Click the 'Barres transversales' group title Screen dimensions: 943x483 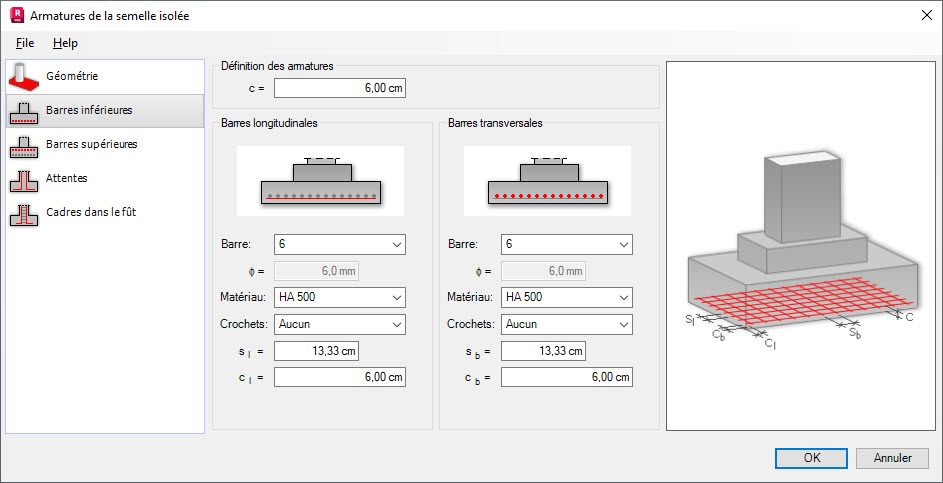[496, 123]
